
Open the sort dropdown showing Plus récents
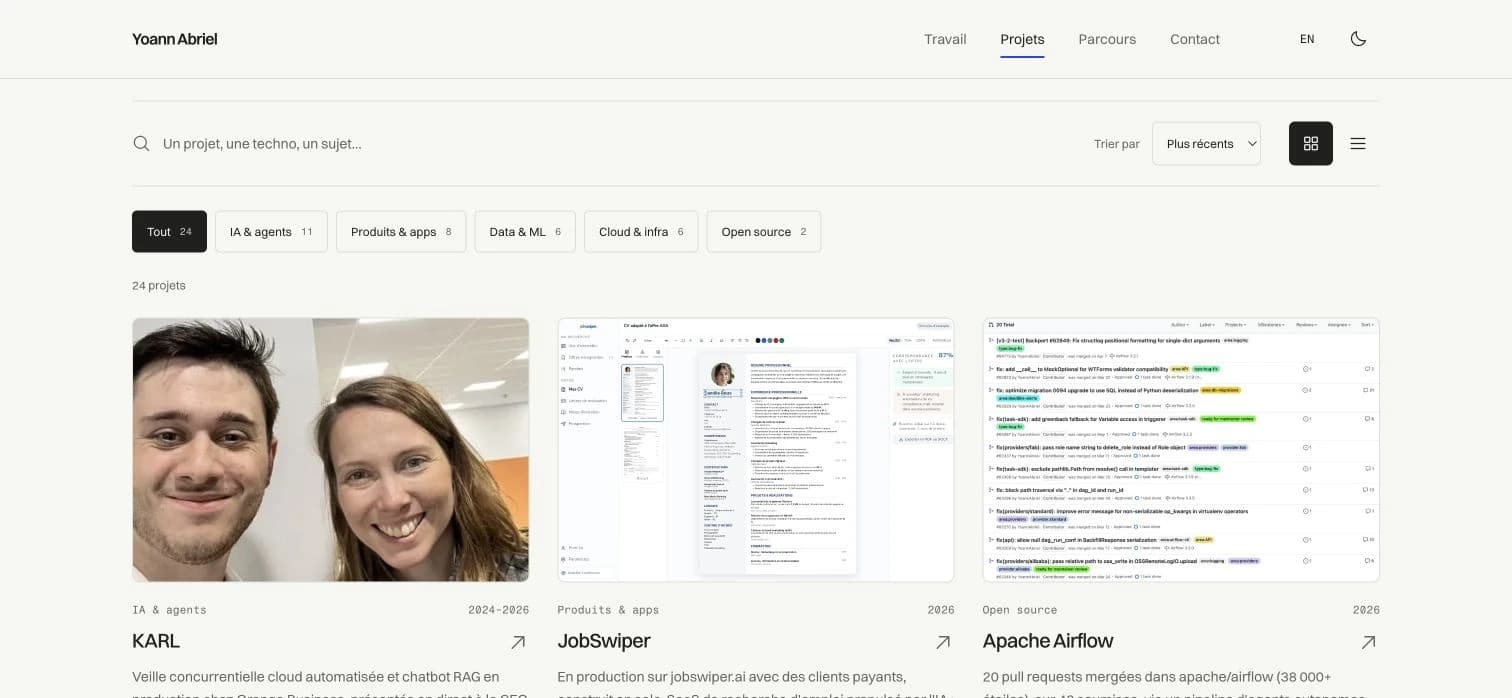click(x=1206, y=143)
